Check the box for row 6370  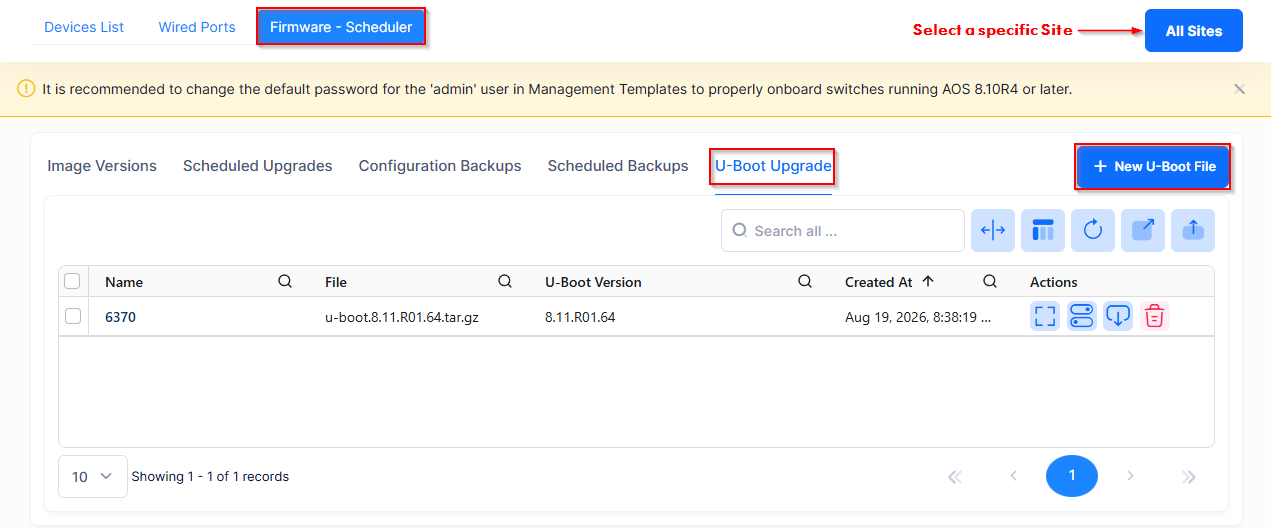point(73,316)
